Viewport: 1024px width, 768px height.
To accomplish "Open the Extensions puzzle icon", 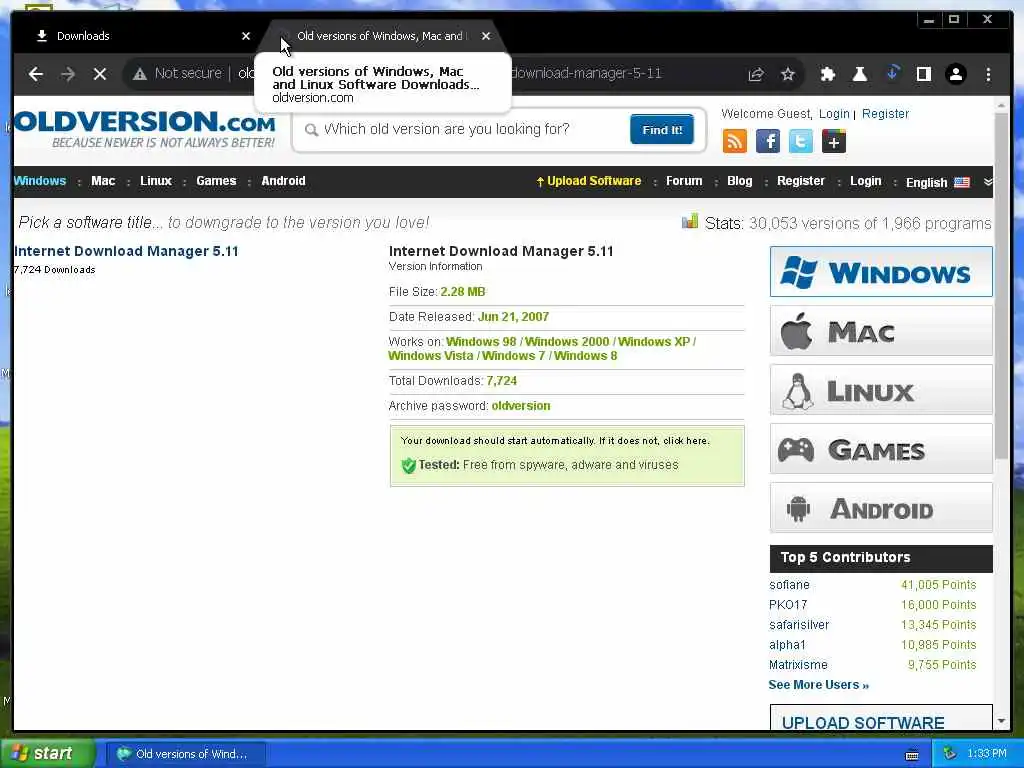I will pos(827,74).
